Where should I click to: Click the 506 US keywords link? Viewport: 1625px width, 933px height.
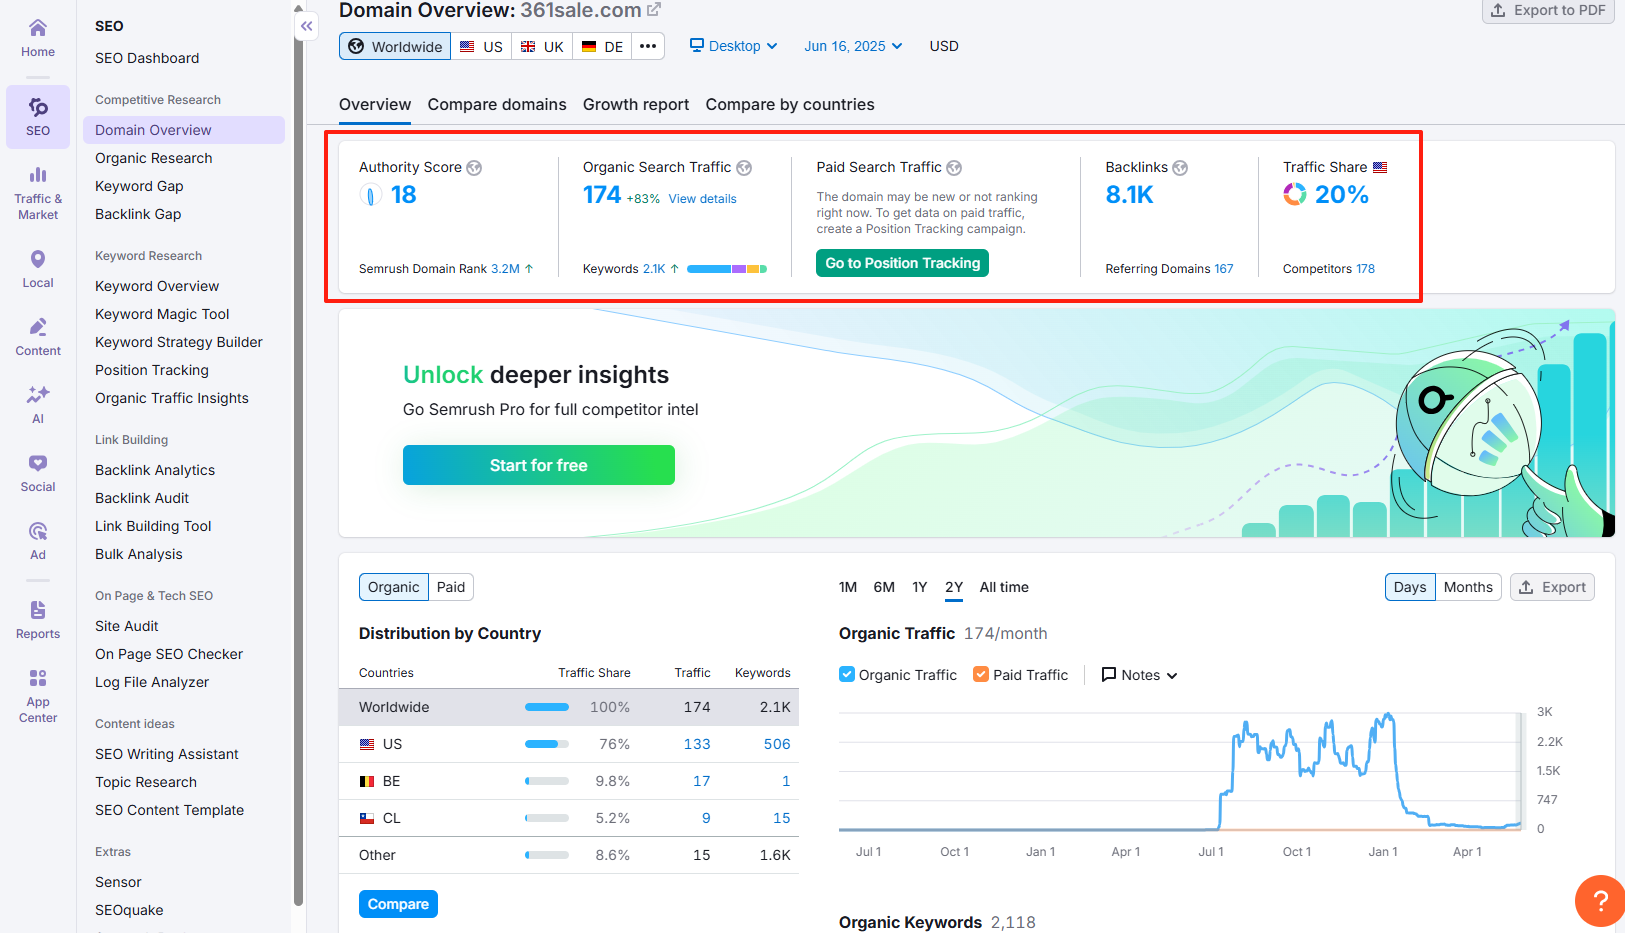[x=775, y=744]
